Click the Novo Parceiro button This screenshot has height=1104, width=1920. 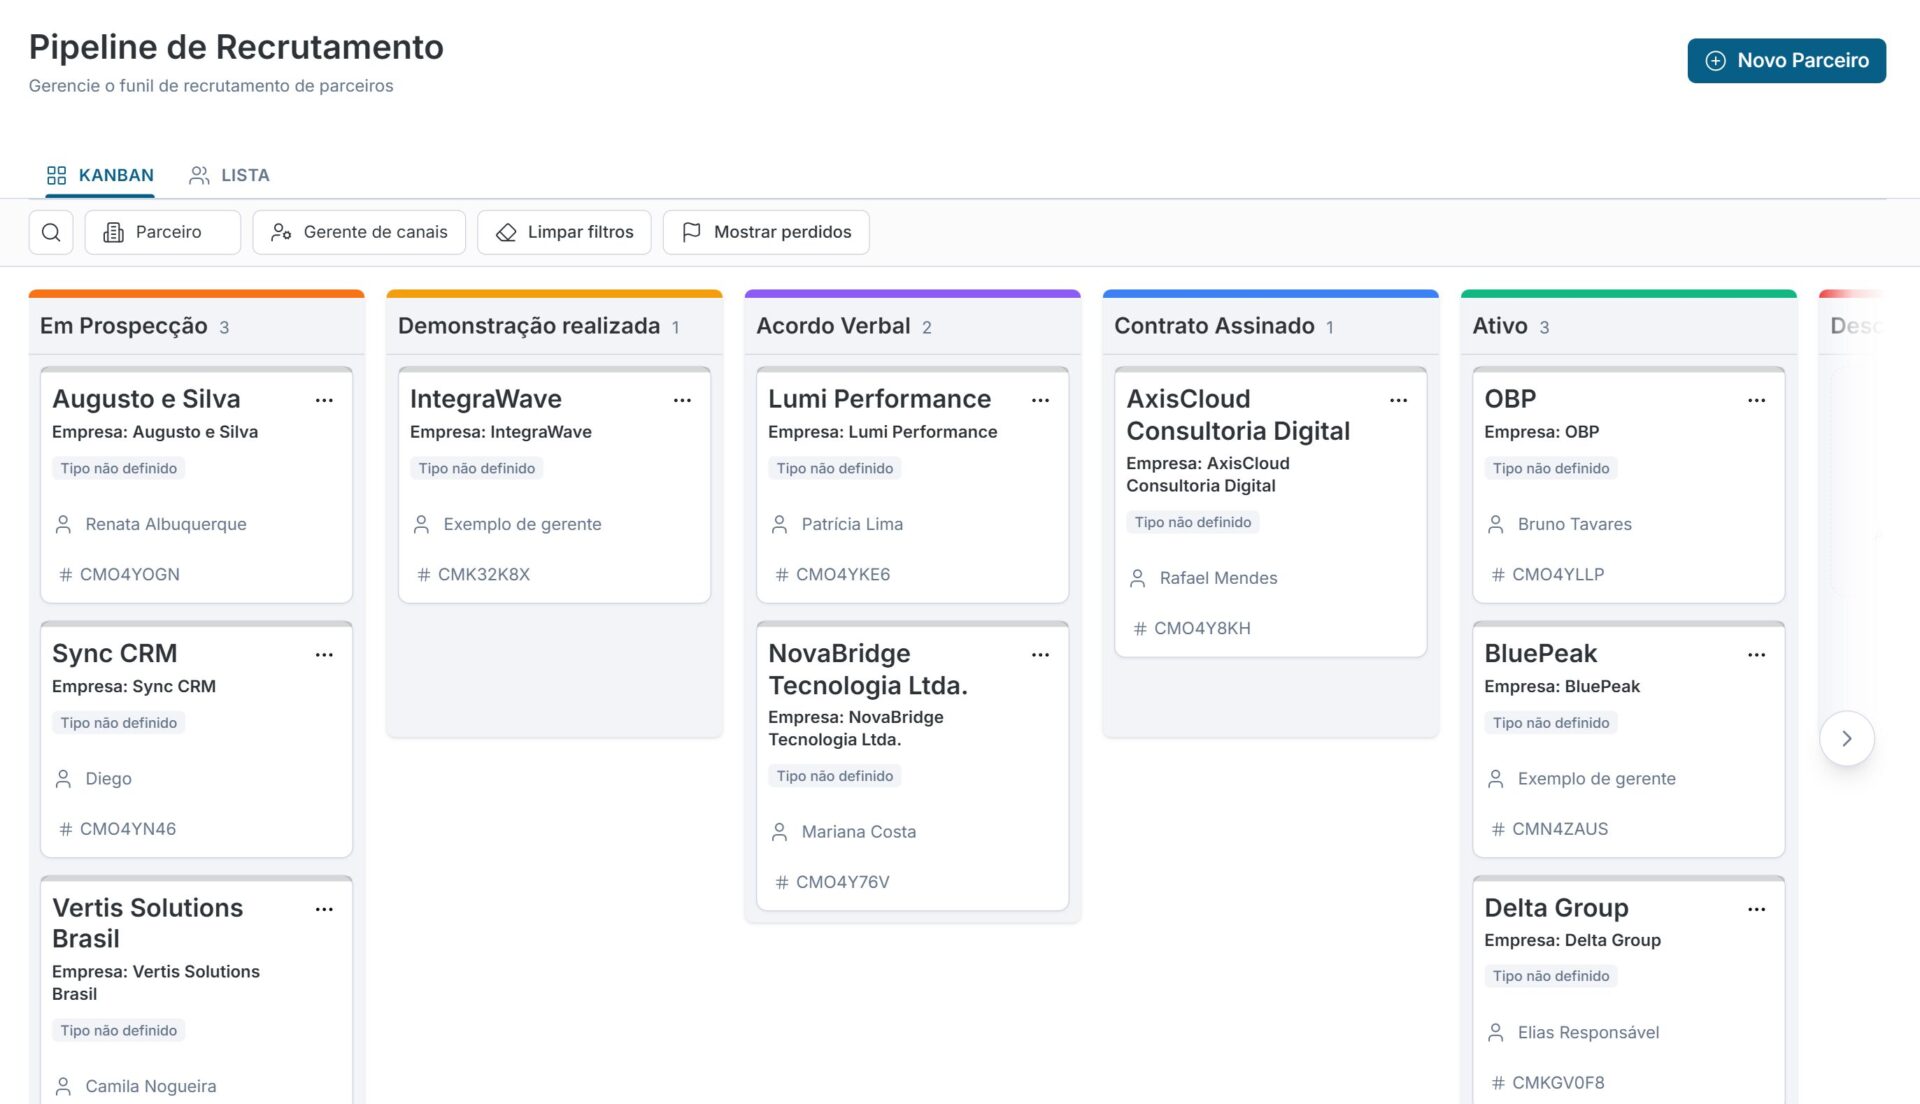point(1786,61)
